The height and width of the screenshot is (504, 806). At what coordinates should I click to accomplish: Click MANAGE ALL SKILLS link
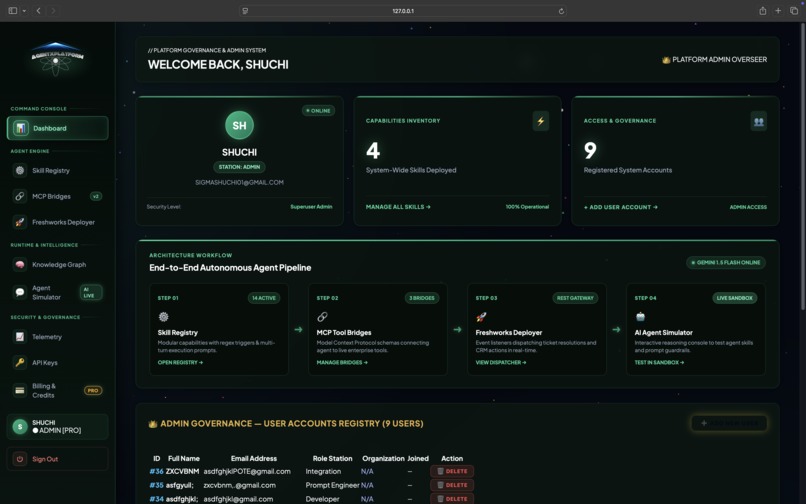pos(398,207)
